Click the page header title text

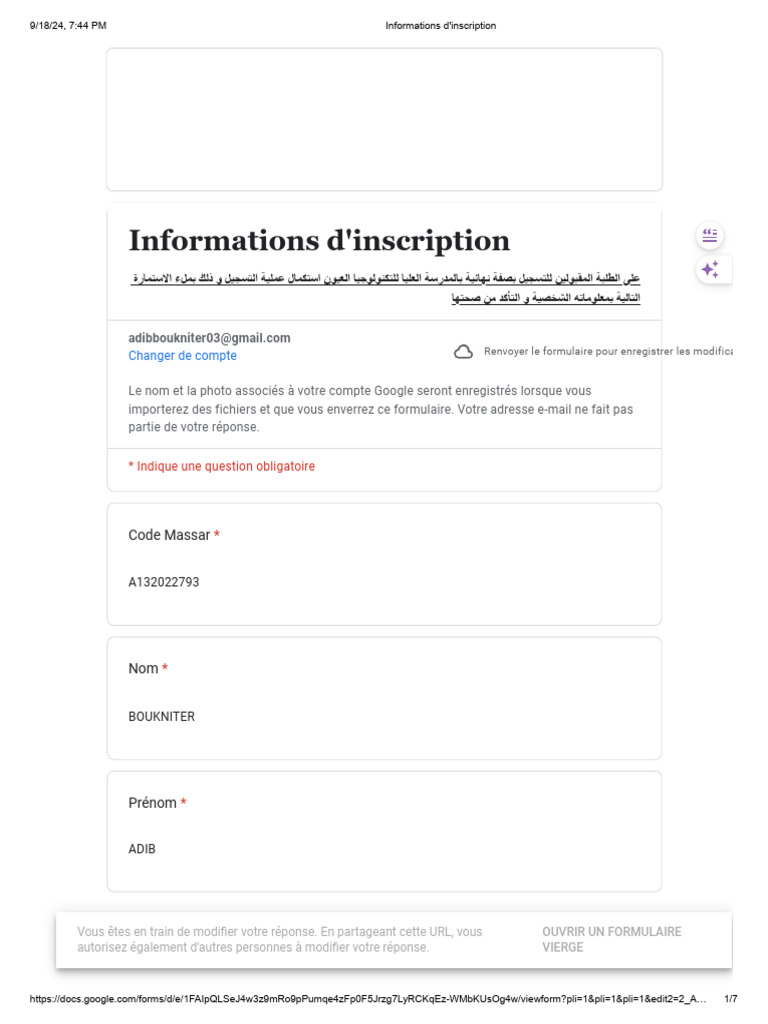(440, 26)
